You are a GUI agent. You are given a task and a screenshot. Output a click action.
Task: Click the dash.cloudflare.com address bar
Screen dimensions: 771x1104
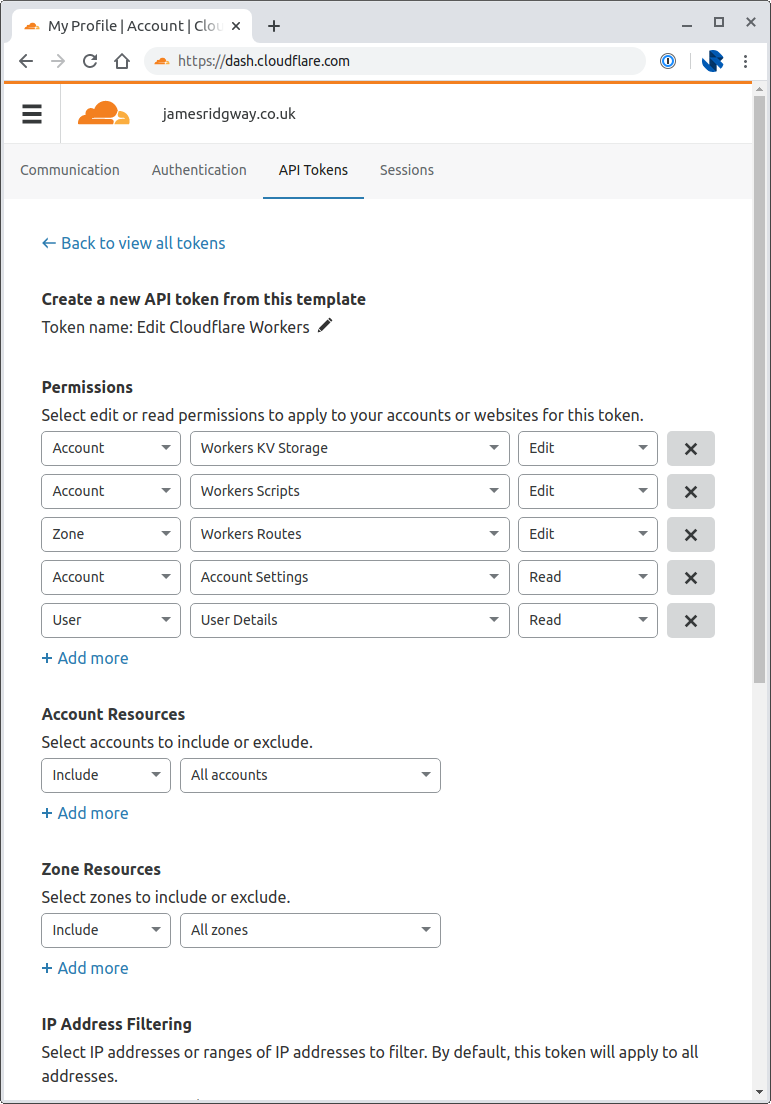click(394, 61)
